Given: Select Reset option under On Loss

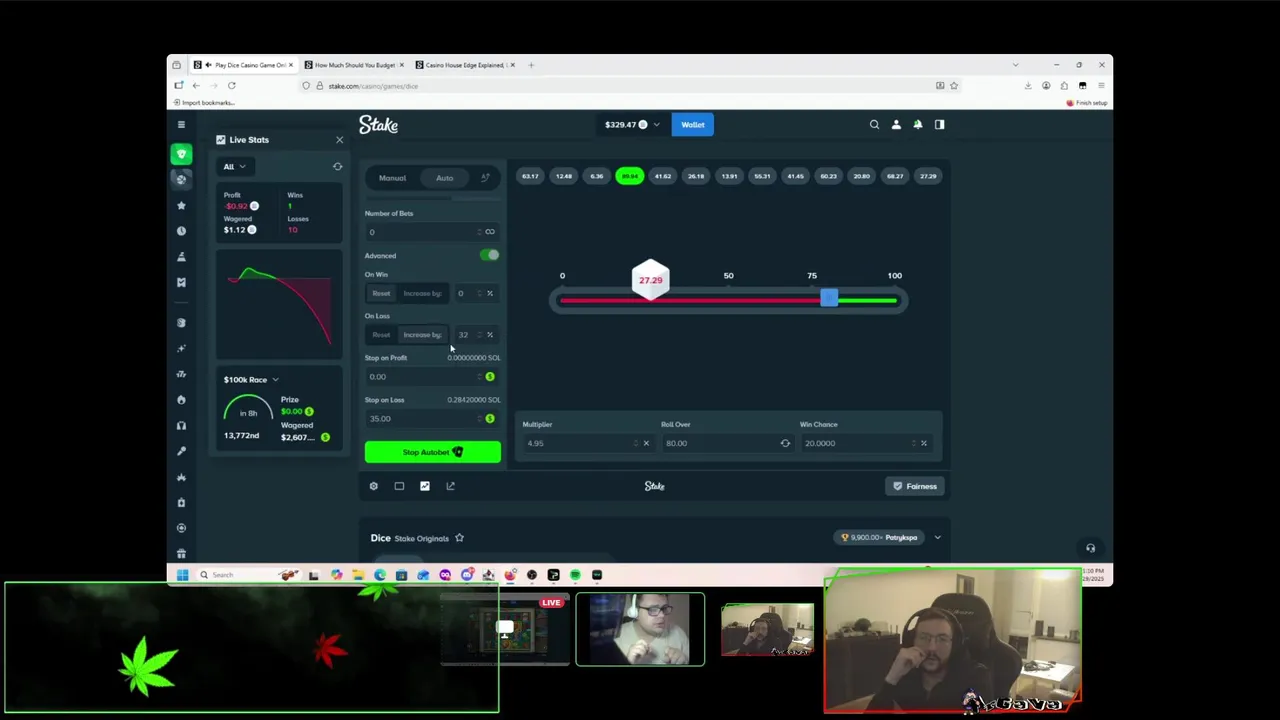Looking at the screenshot, I should click(x=381, y=335).
